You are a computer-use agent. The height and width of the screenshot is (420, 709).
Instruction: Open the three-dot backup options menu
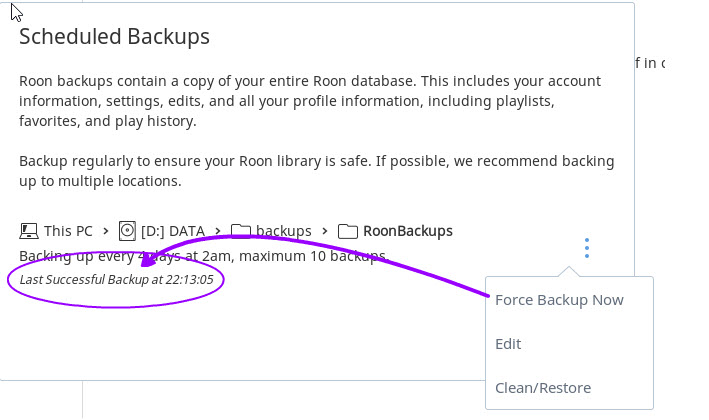(586, 248)
